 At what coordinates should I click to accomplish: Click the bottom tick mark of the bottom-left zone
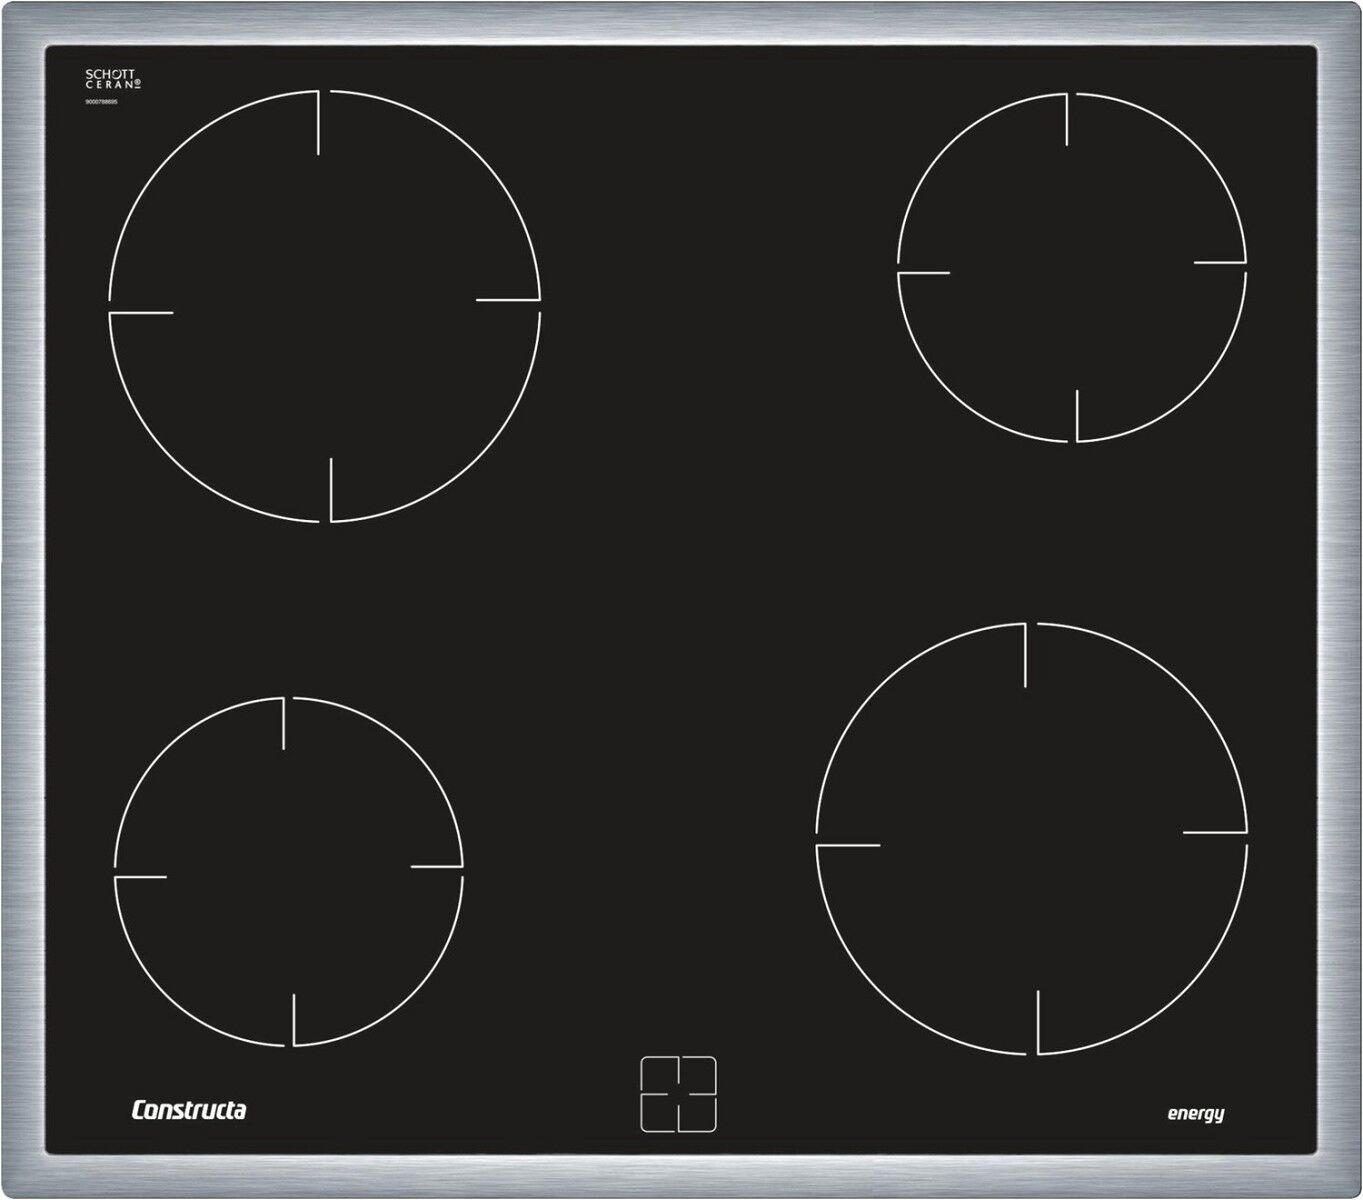(294, 1020)
